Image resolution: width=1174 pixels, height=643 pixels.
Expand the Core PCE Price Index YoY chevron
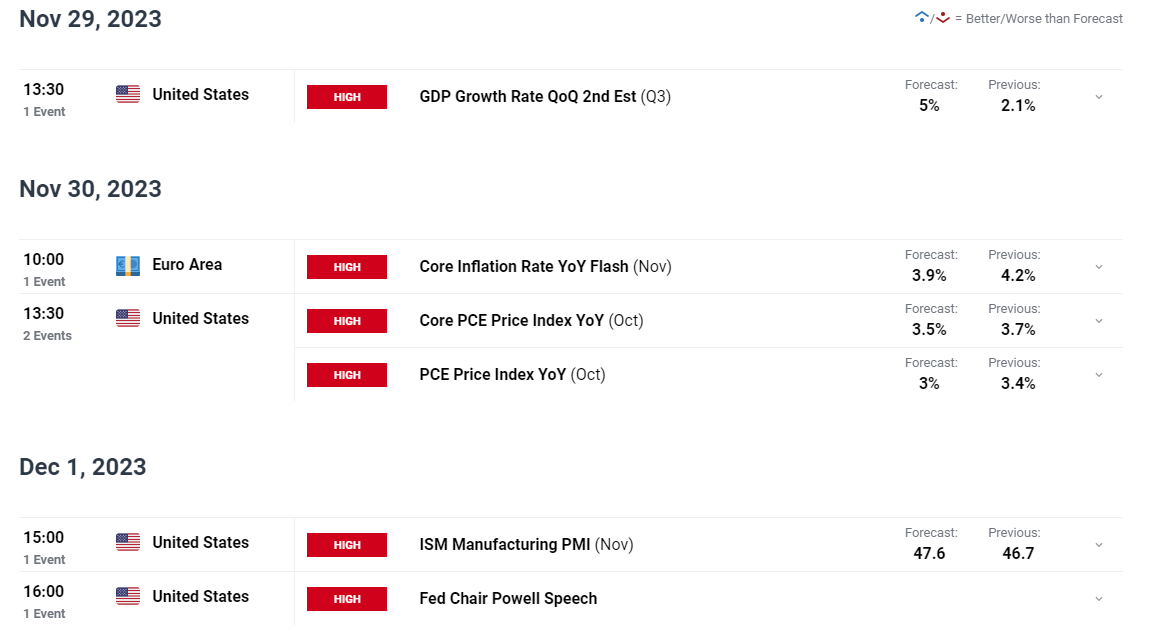click(1098, 321)
